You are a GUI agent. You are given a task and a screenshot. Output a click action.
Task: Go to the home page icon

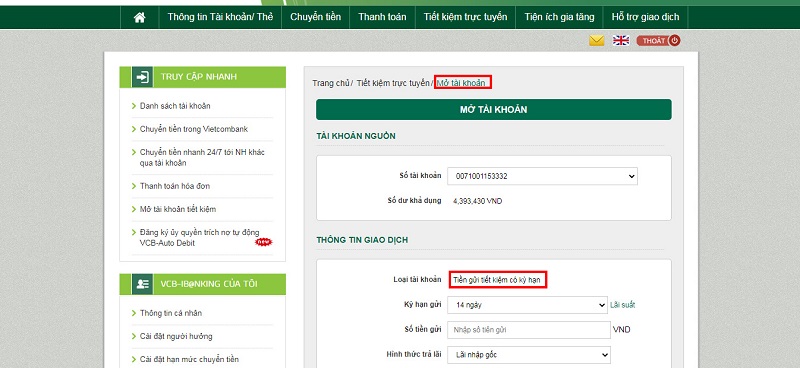tap(139, 17)
